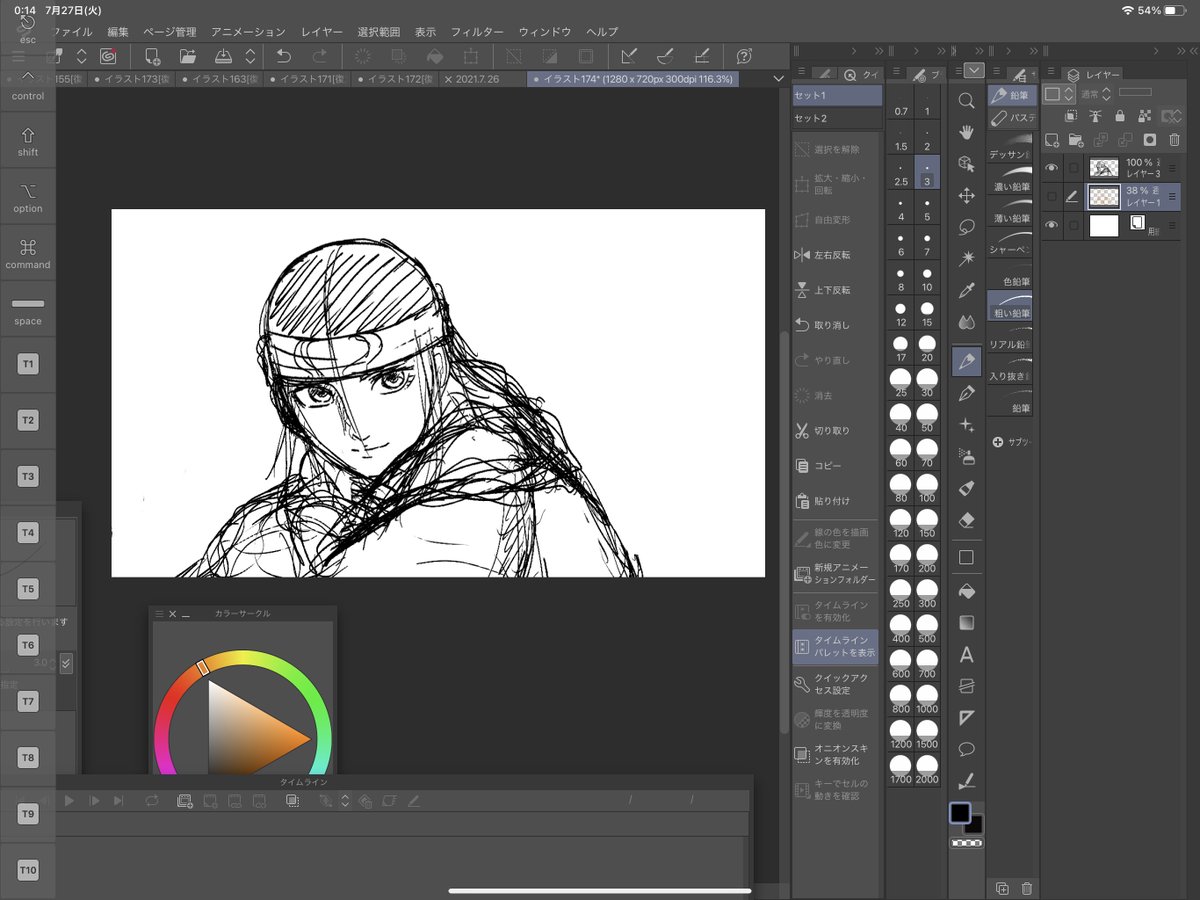Viewport: 1200px width, 900px height.
Task: Expand the document tab list chevron
Action: pos(778,79)
